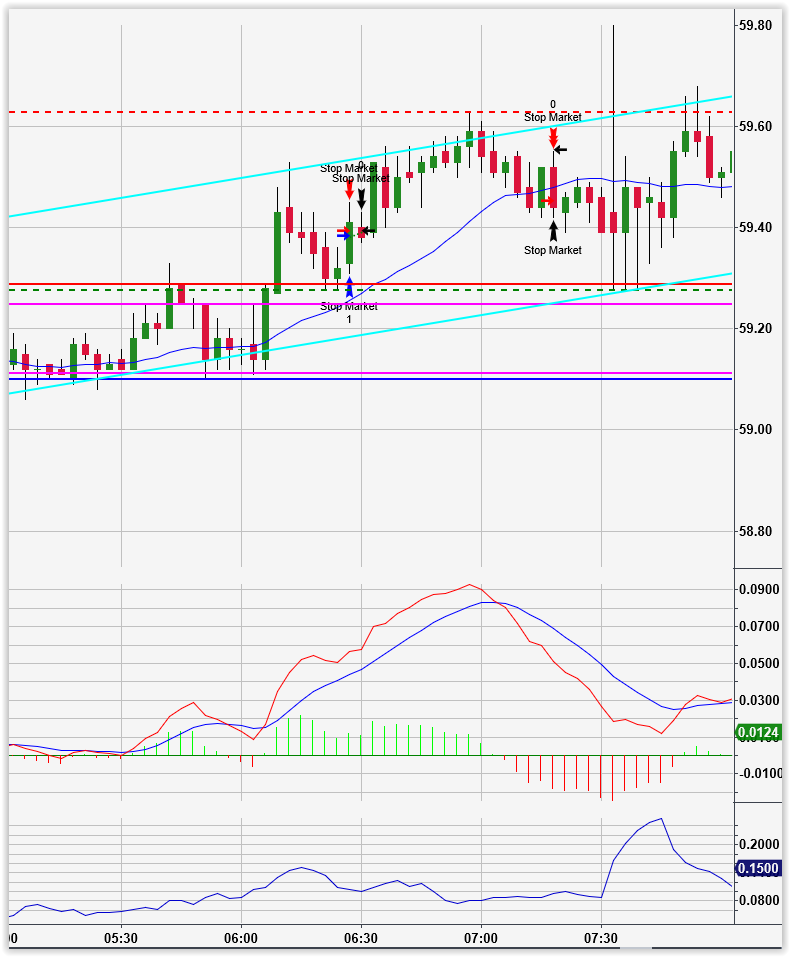Click the 59.40 price axis label

(755, 228)
